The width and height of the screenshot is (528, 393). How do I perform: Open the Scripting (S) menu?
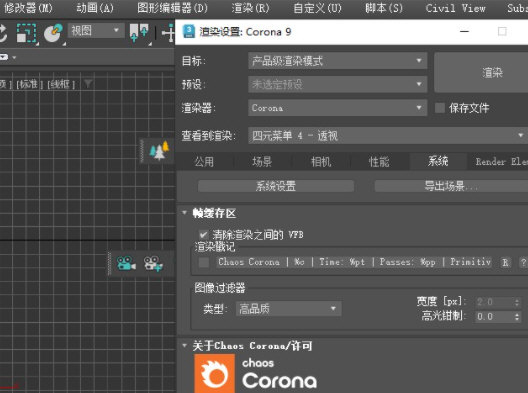point(384,8)
